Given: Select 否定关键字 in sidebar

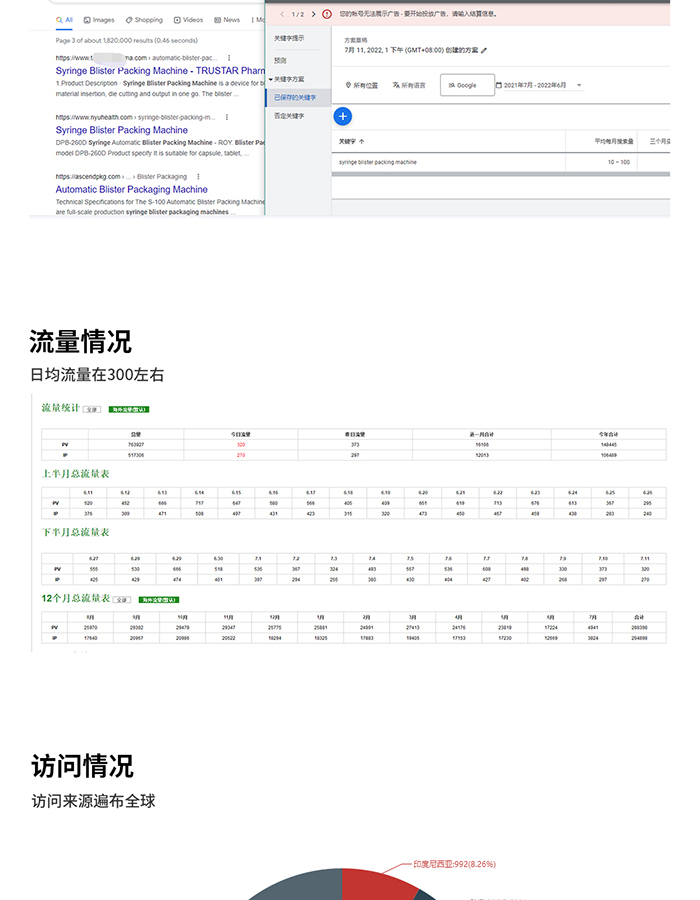Looking at the screenshot, I should tap(289, 116).
